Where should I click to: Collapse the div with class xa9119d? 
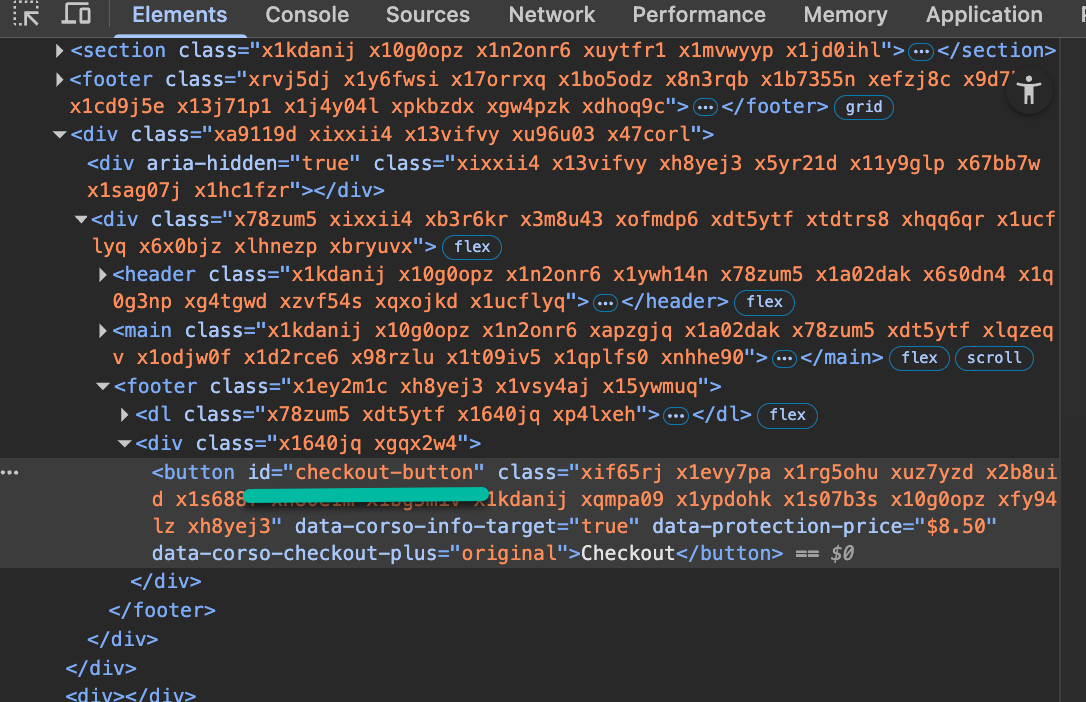(60, 134)
